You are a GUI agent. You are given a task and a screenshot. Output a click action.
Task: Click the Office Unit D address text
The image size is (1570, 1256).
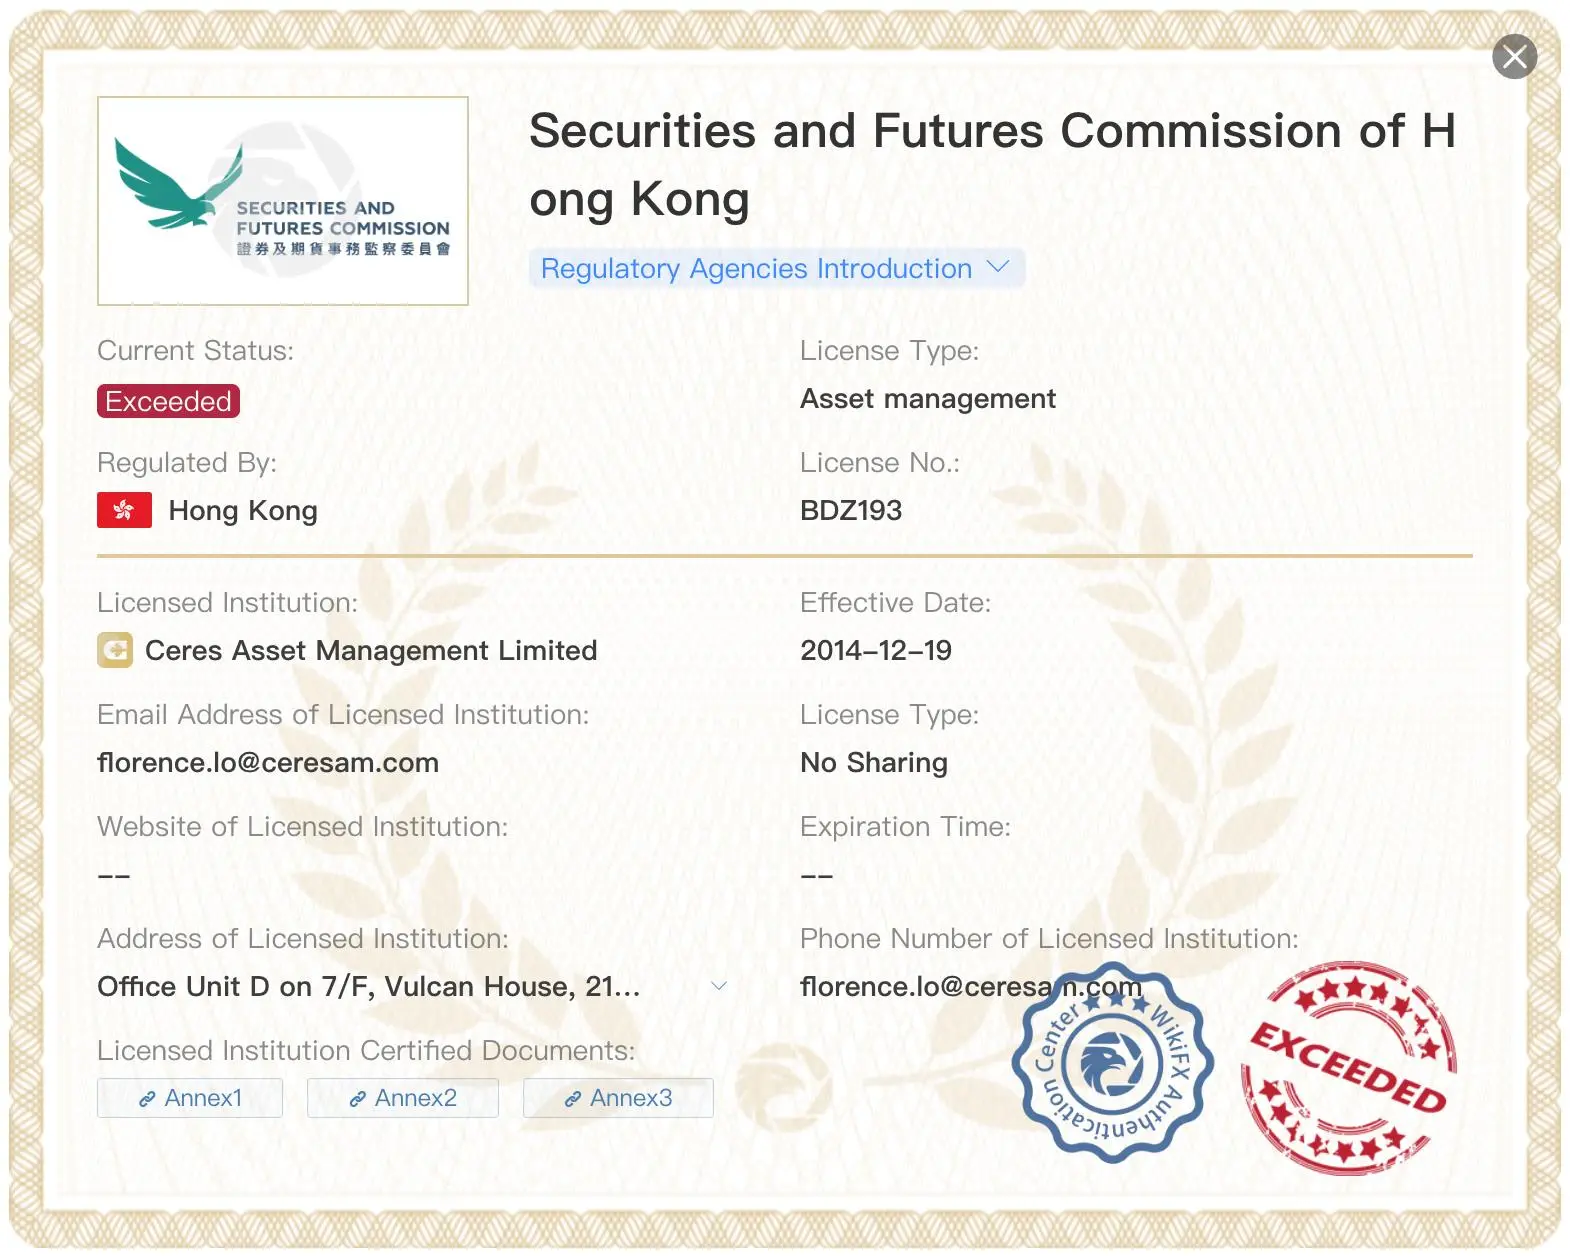click(x=369, y=987)
